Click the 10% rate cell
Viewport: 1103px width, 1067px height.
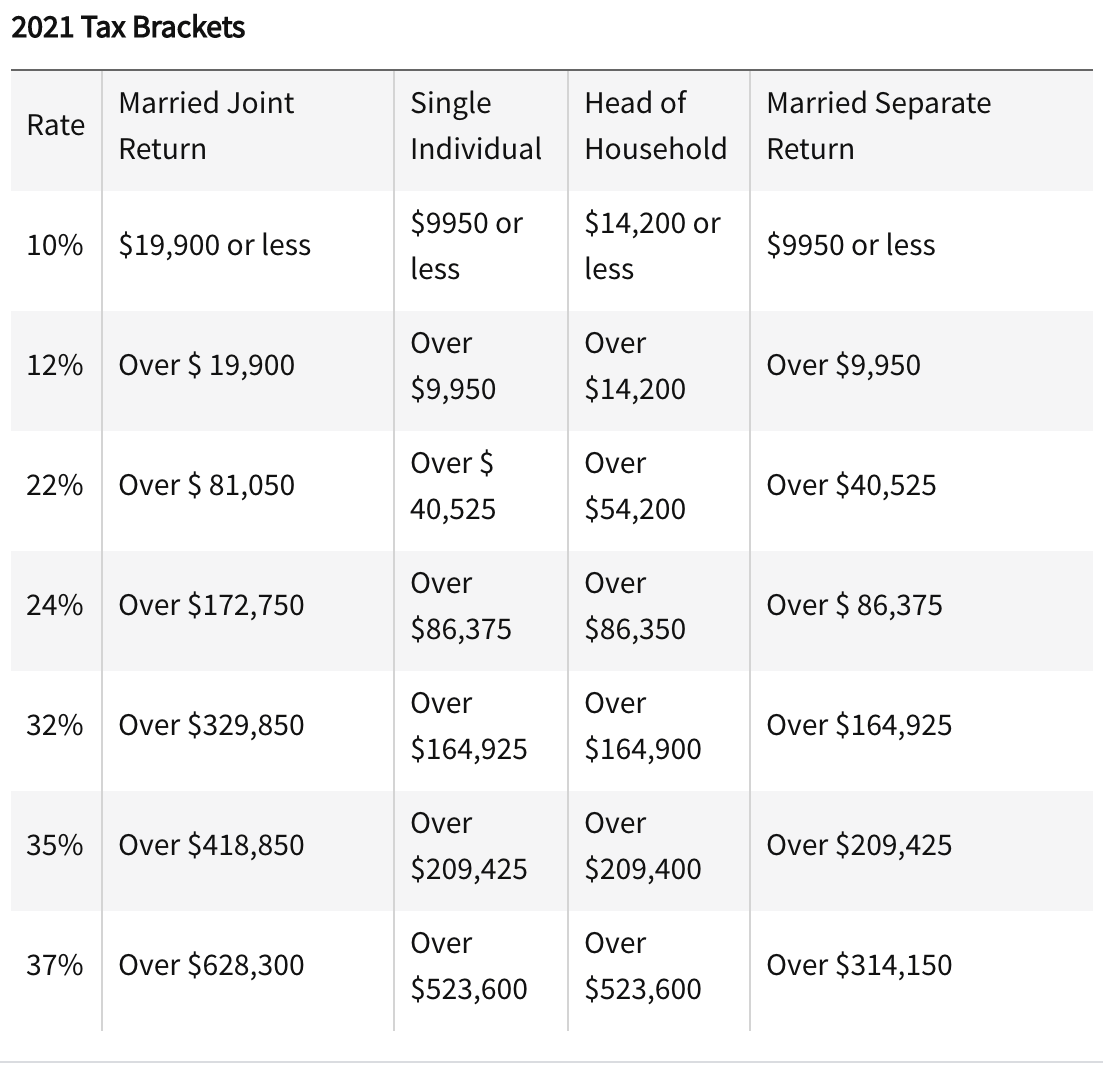[x=55, y=246]
